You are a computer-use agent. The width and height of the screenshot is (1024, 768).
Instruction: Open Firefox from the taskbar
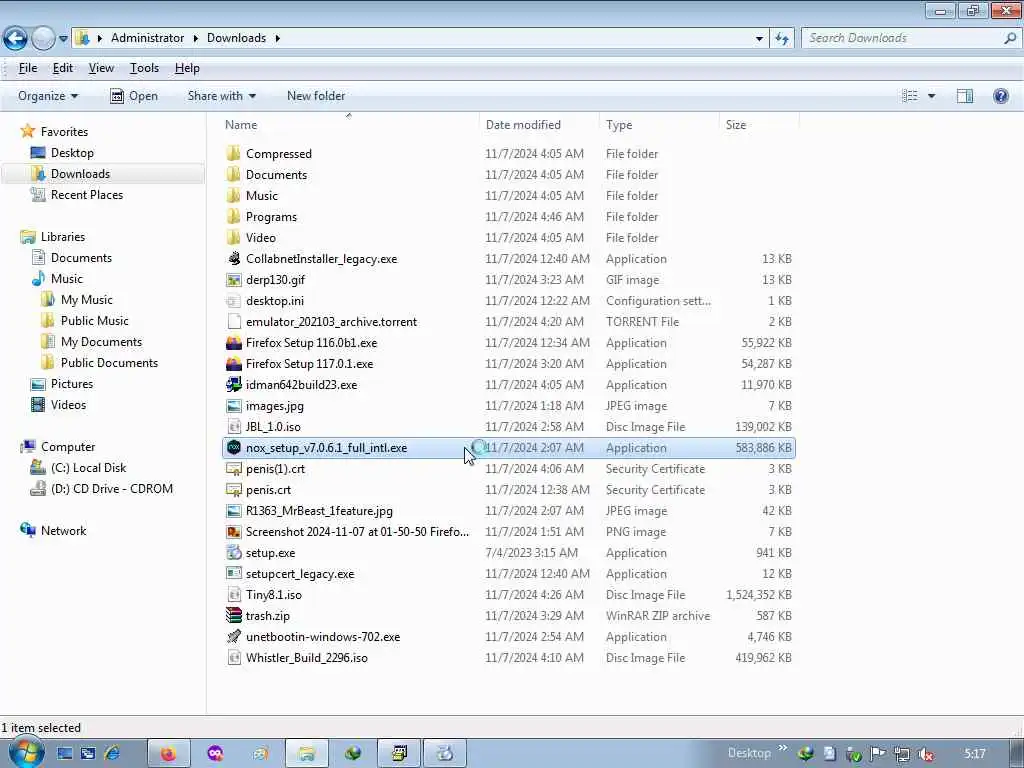168,754
